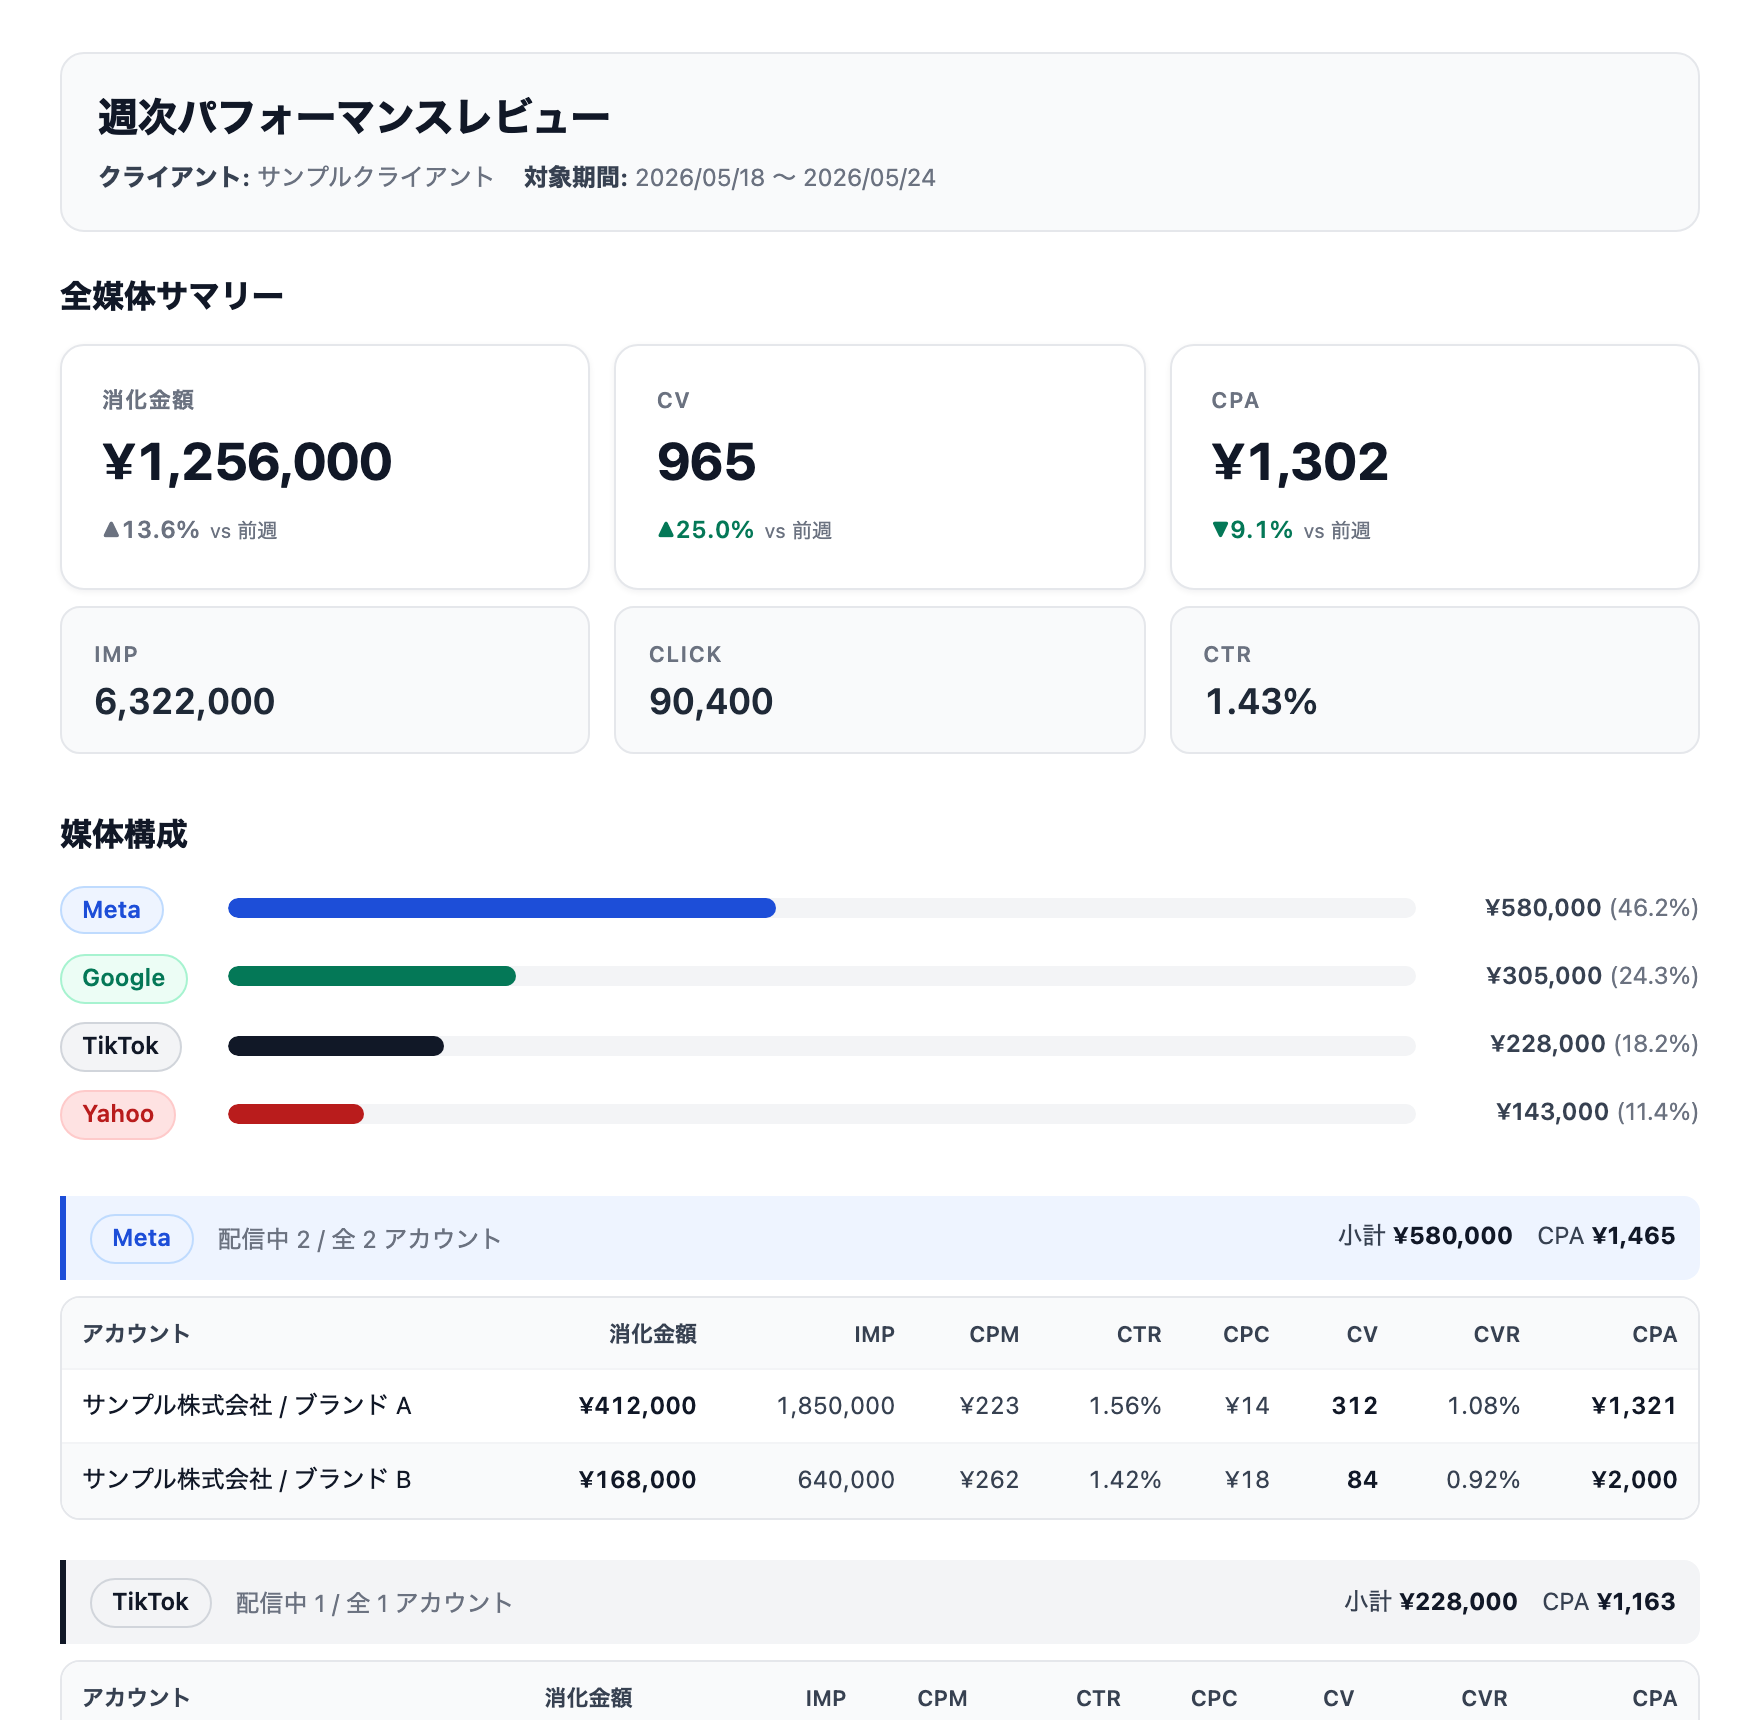The width and height of the screenshot is (1760, 1720).
Task: Click the 全媒体サマリー heading
Action: click(x=172, y=296)
